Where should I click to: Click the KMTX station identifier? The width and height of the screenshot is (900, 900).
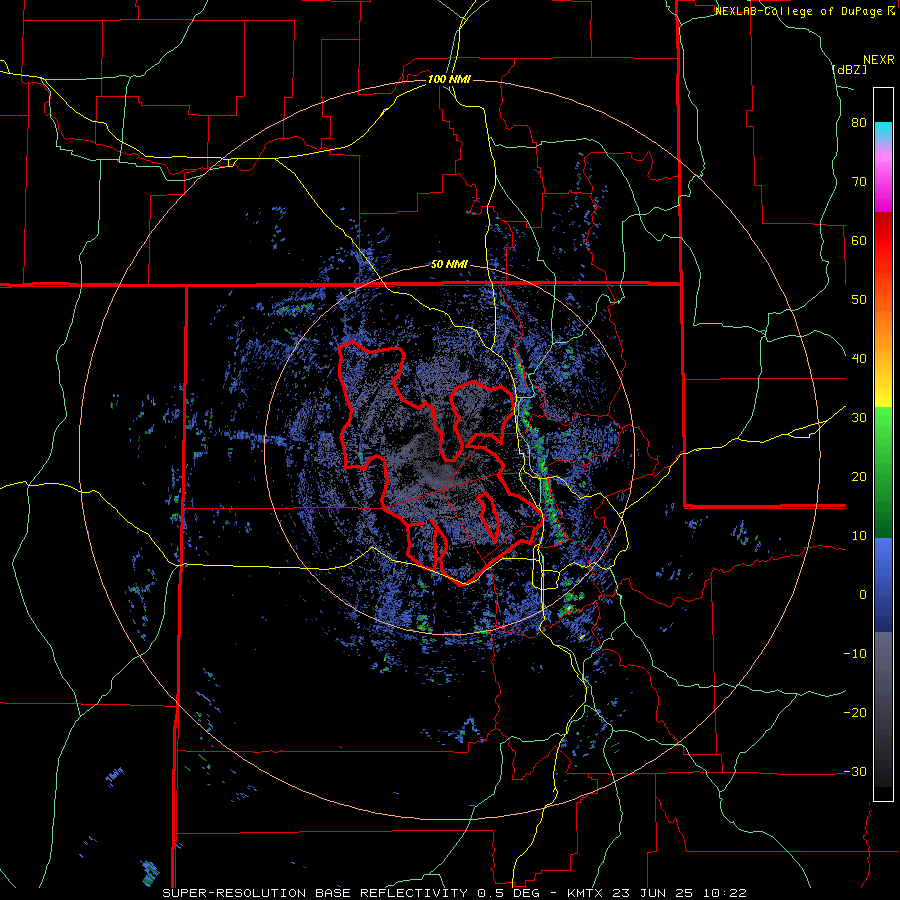[586, 893]
